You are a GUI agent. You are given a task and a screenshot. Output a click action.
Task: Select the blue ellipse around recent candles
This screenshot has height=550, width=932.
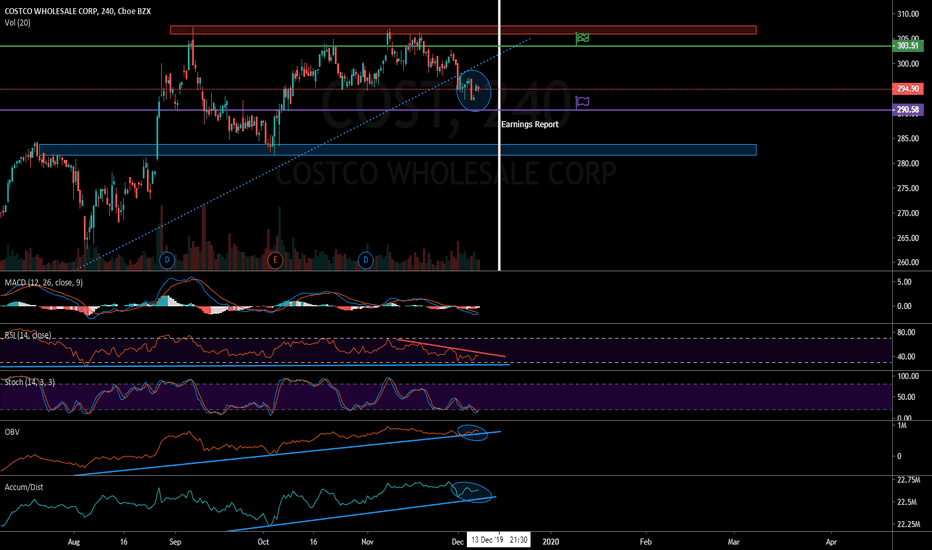pyautogui.click(x=474, y=90)
